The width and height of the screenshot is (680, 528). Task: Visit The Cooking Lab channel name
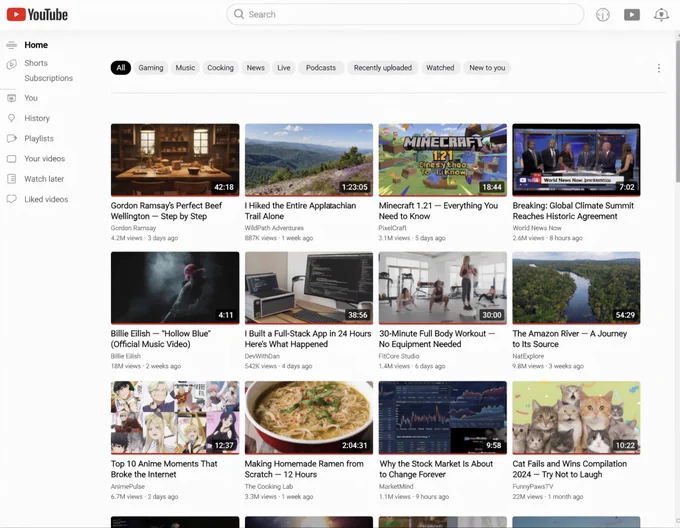(x=269, y=486)
